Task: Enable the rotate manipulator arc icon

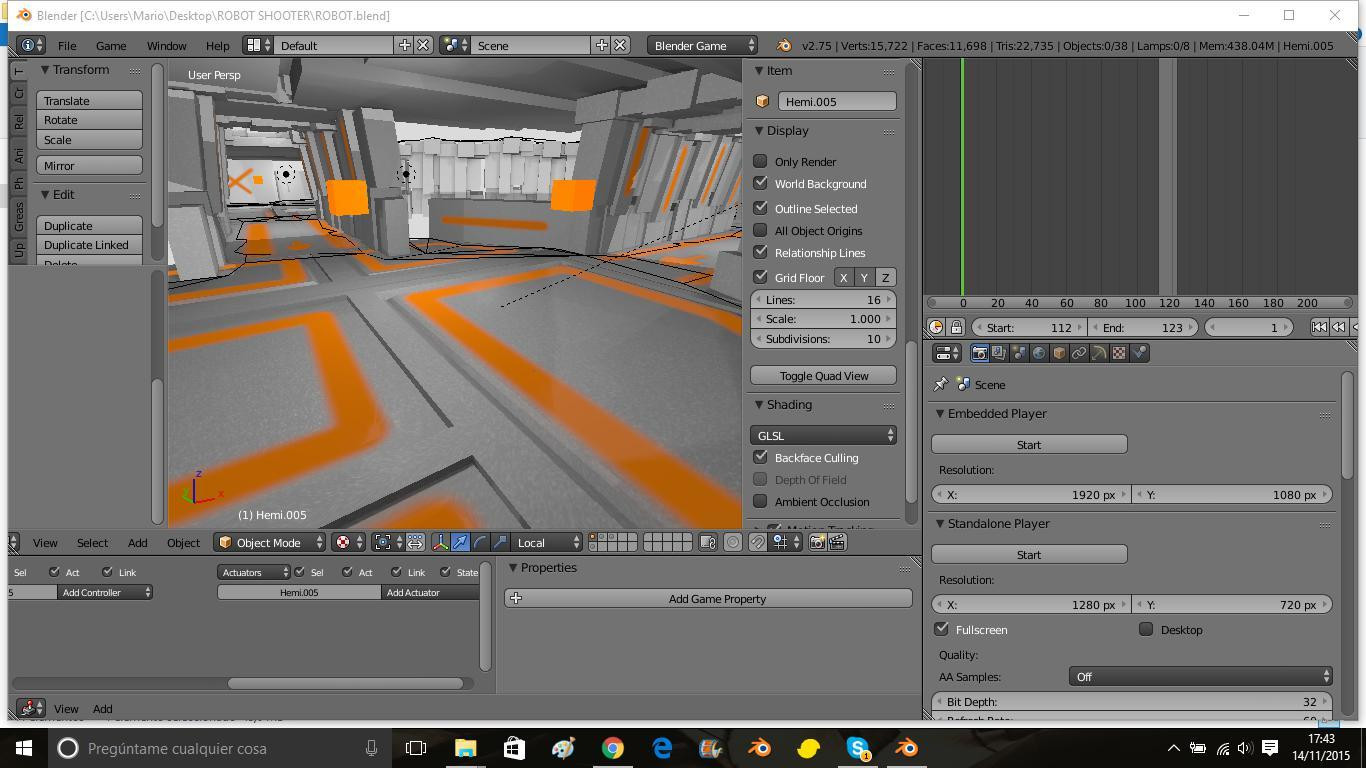Action: [x=480, y=542]
